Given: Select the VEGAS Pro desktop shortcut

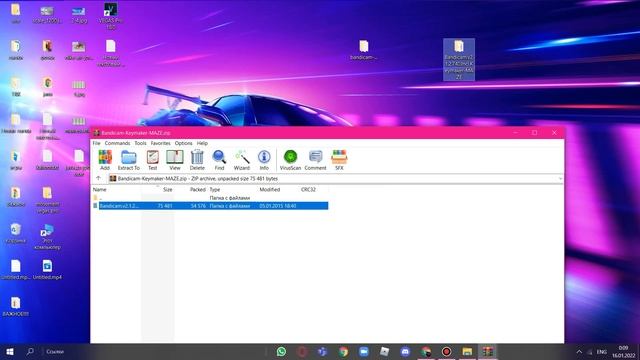Looking at the screenshot, I should [111, 16].
